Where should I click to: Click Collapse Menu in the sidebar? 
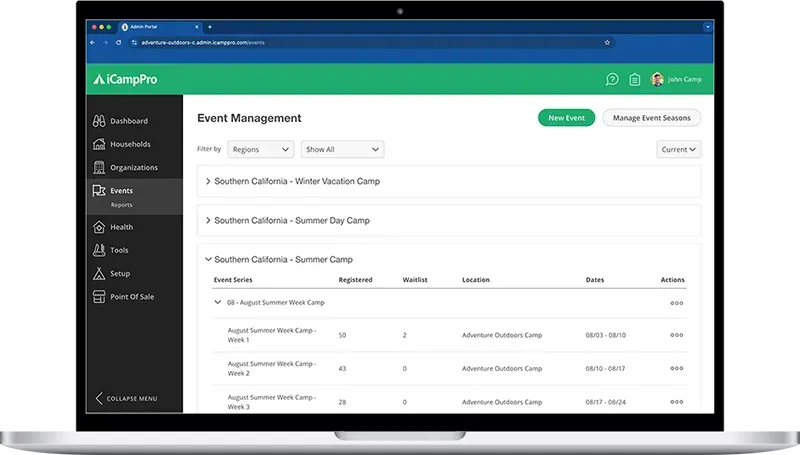click(127, 398)
